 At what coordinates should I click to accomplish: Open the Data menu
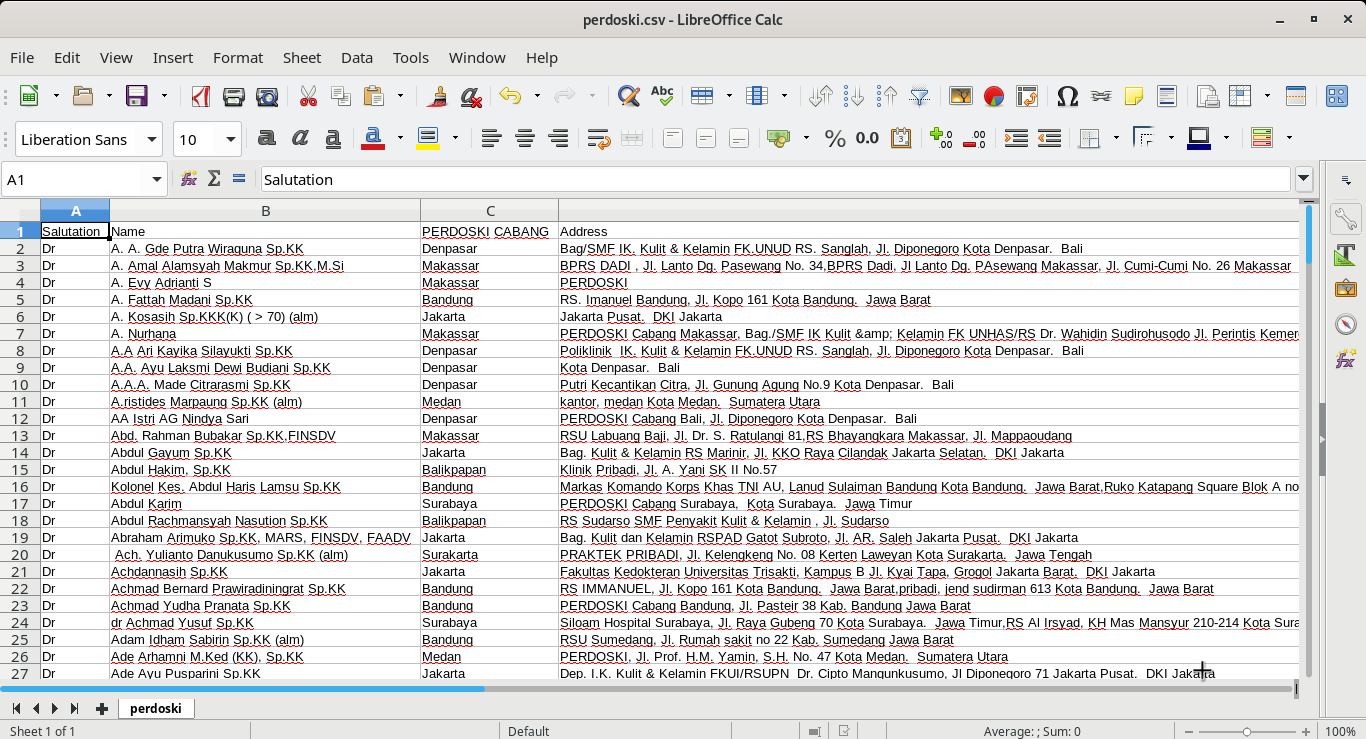click(356, 58)
